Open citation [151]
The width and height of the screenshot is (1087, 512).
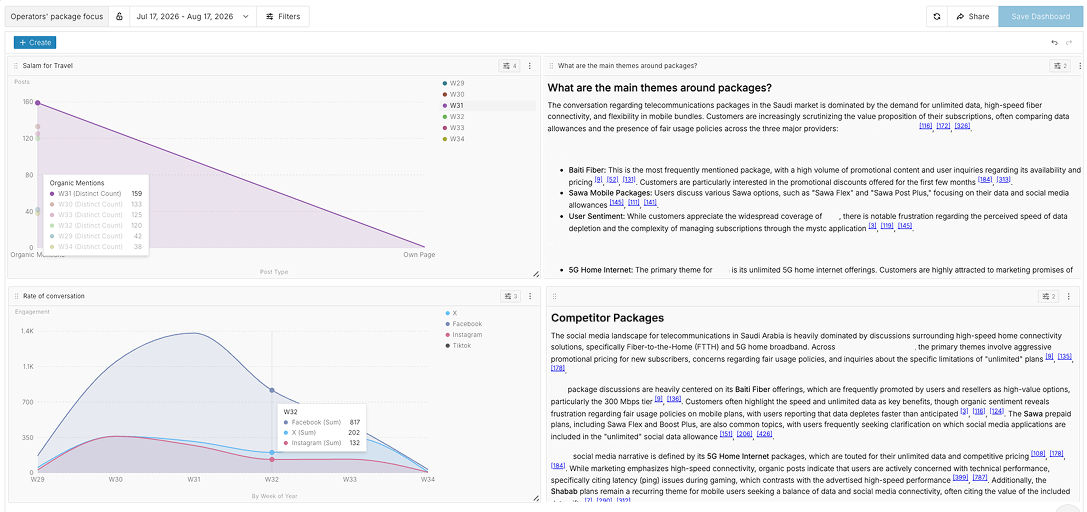pos(726,434)
